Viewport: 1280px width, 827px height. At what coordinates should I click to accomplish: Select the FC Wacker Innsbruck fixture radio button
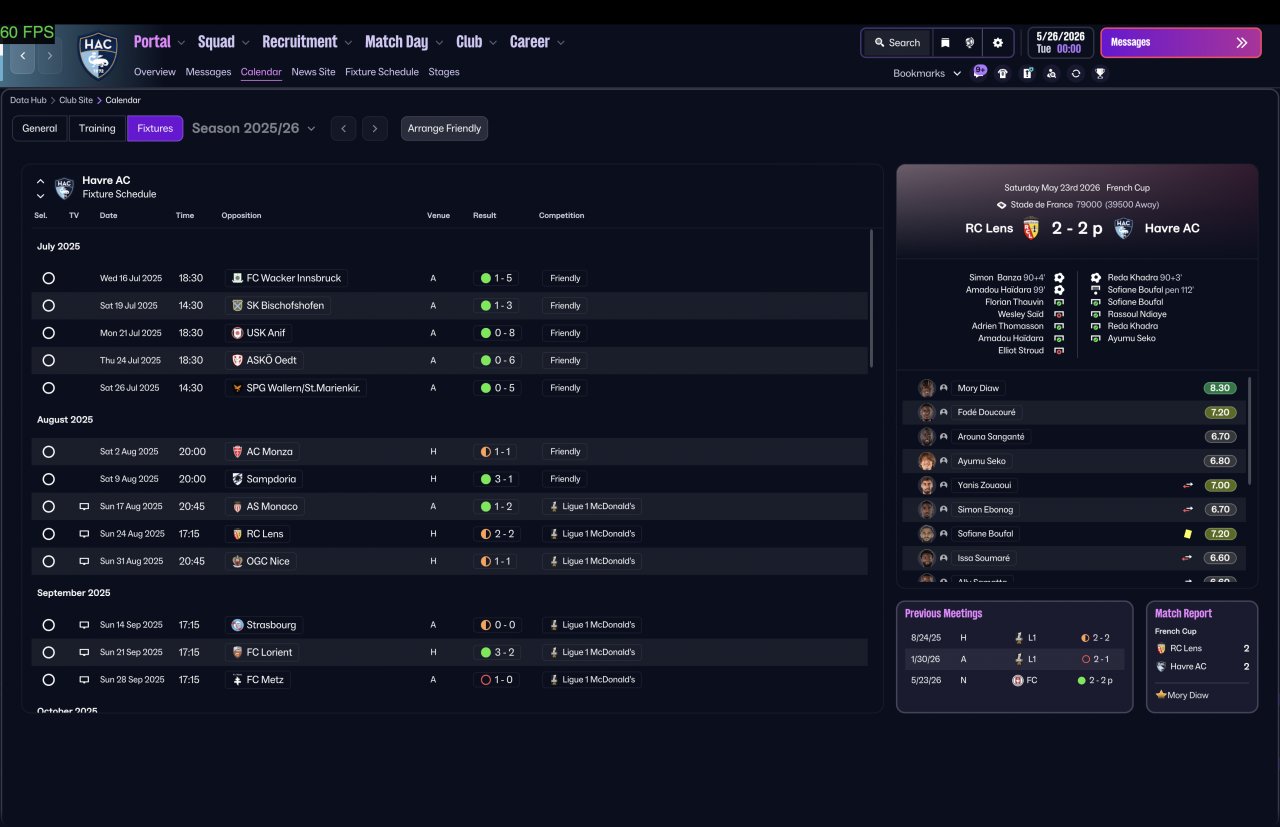coord(48,278)
